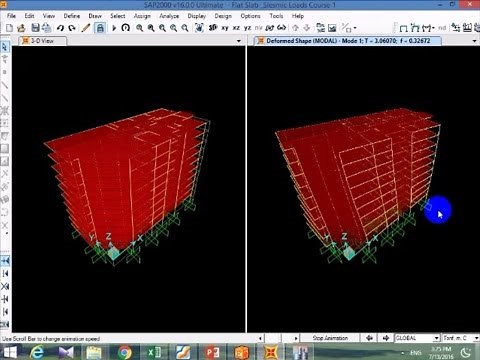Open the Edit menu
The image size is (480, 360).
(29, 16)
